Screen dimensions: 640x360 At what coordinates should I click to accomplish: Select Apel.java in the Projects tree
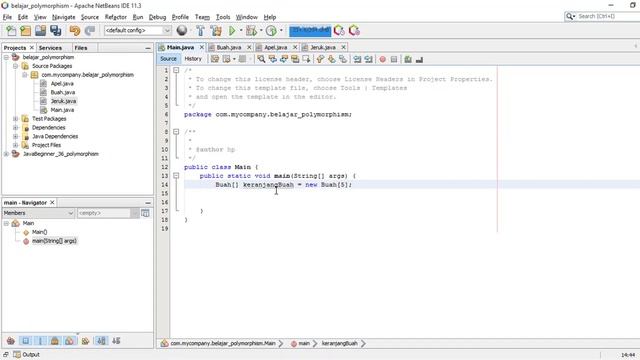(62, 84)
